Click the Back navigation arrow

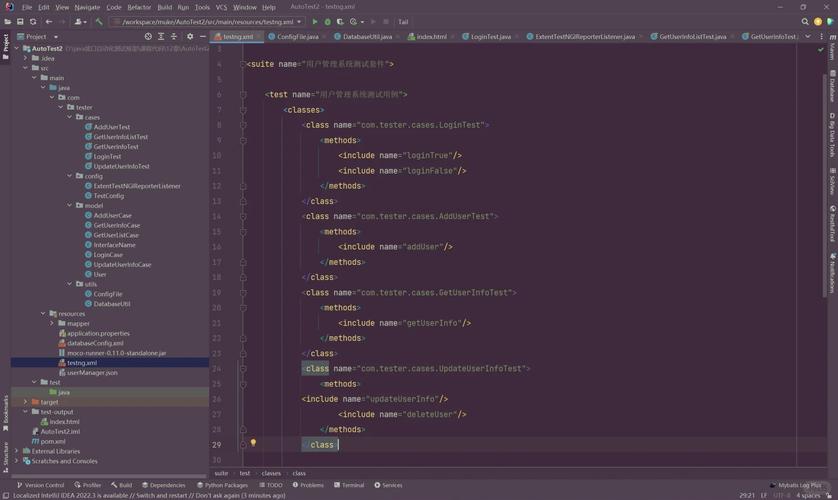49,22
